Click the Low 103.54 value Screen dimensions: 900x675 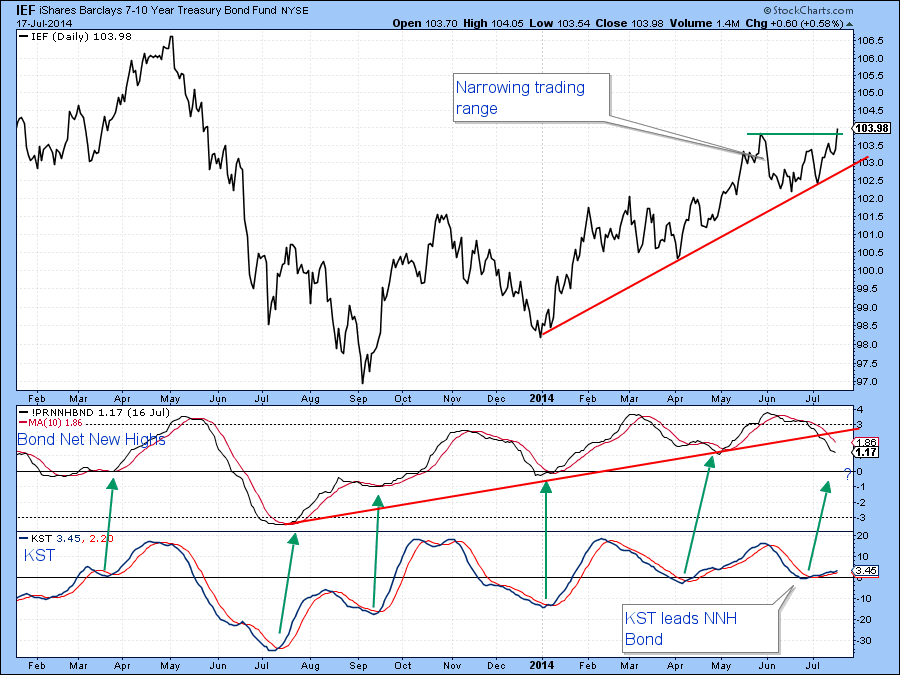coord(559,24)
